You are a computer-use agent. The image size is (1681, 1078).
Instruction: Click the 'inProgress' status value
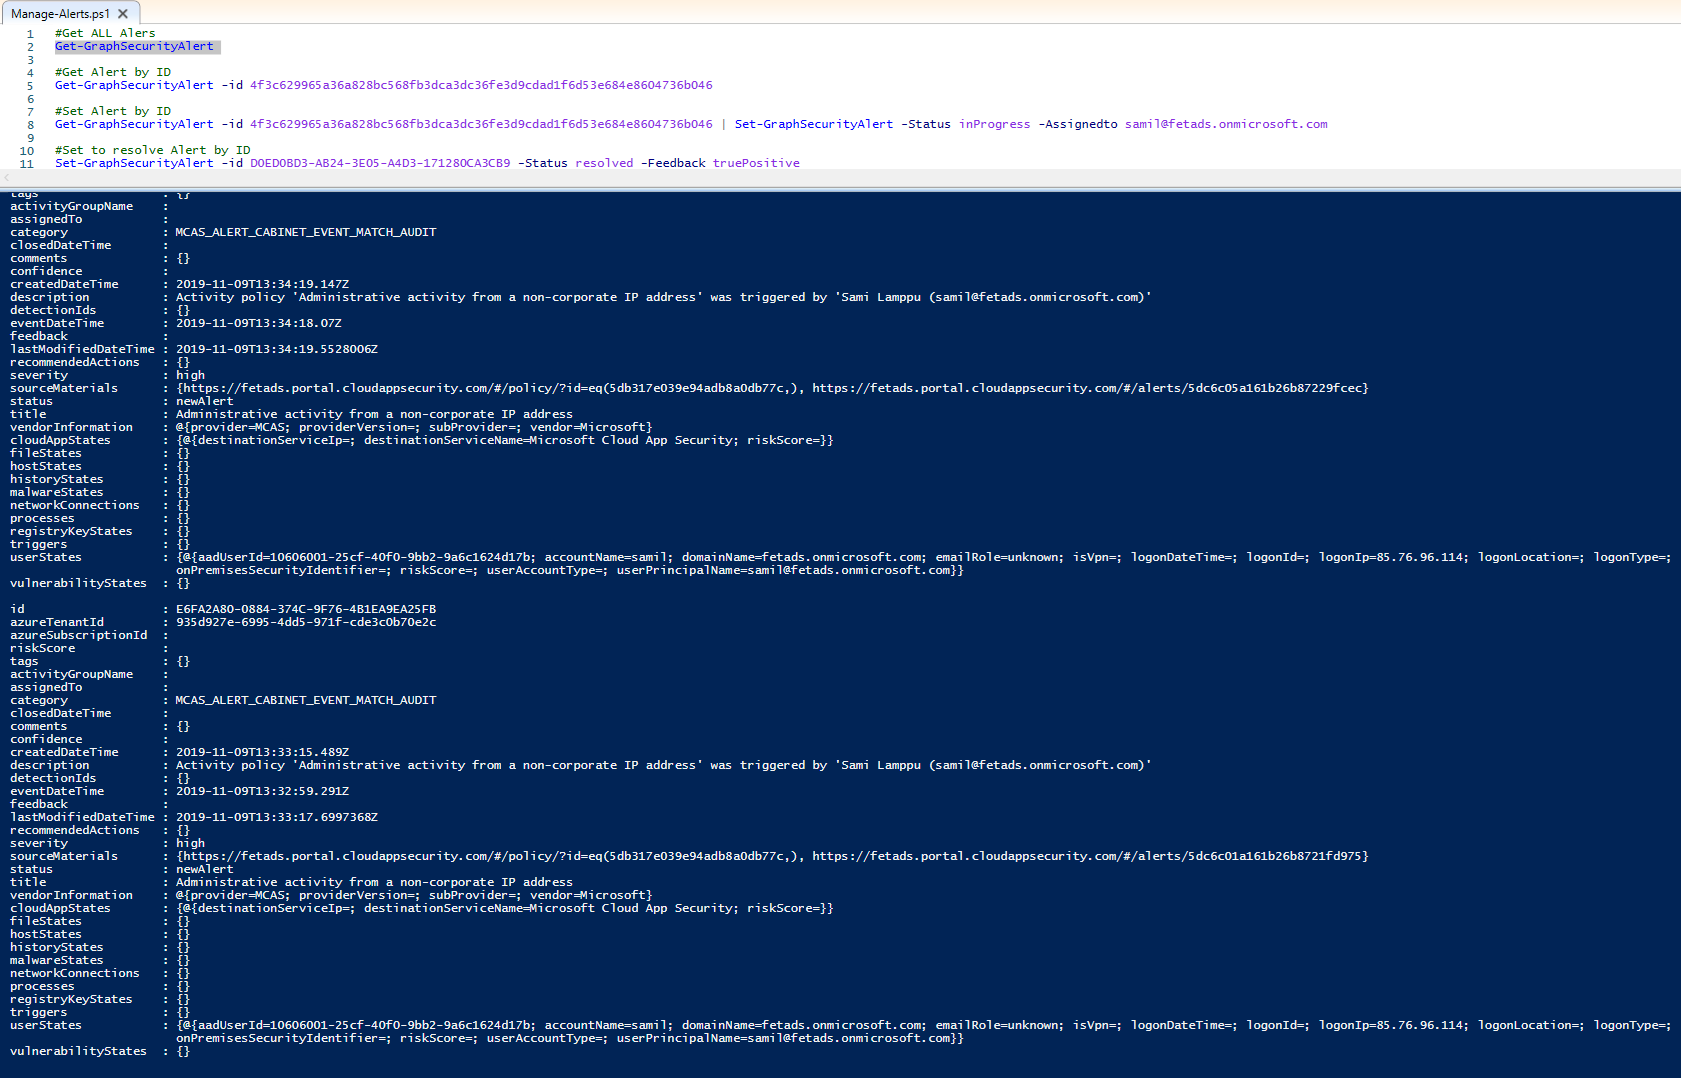994,124
